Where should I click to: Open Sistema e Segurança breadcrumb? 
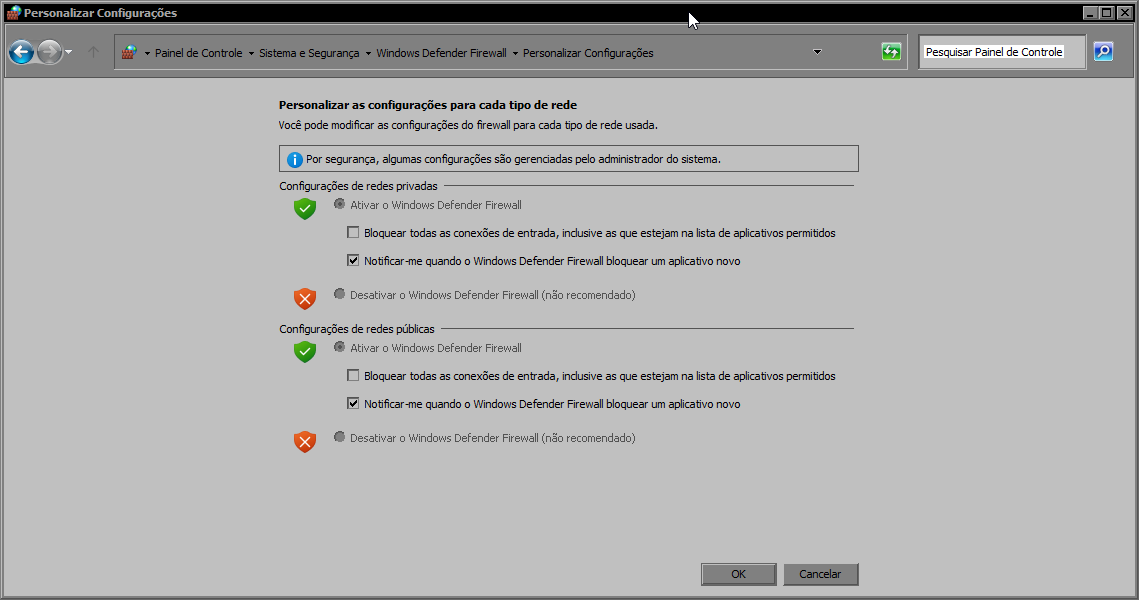309,53
